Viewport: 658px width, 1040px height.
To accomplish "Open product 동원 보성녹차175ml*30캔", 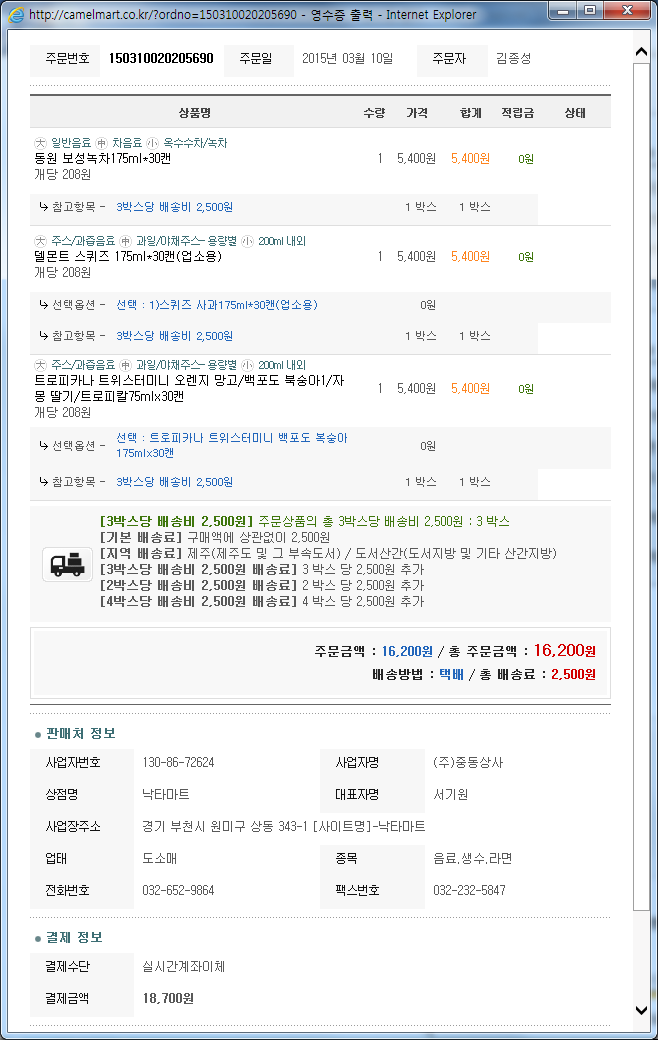I will 102,159.
